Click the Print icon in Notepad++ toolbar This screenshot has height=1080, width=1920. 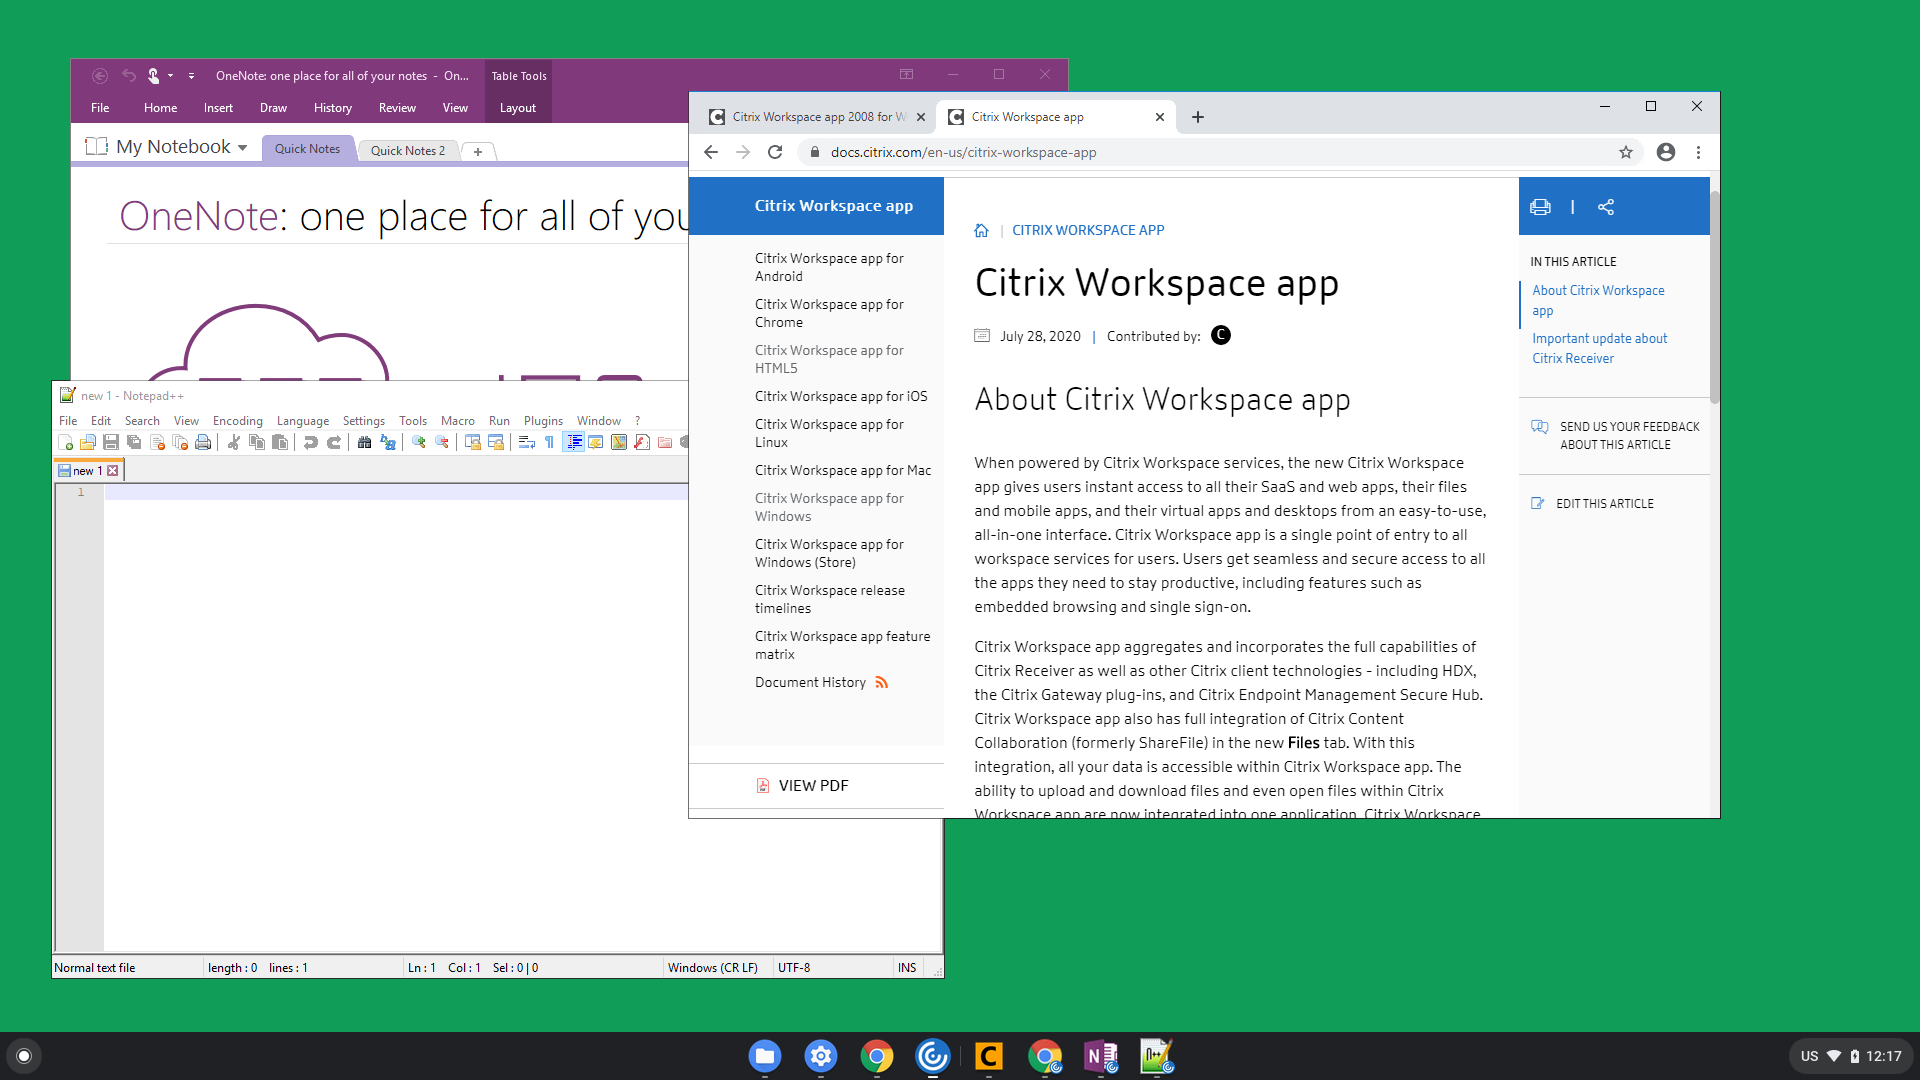coord(203,442)
